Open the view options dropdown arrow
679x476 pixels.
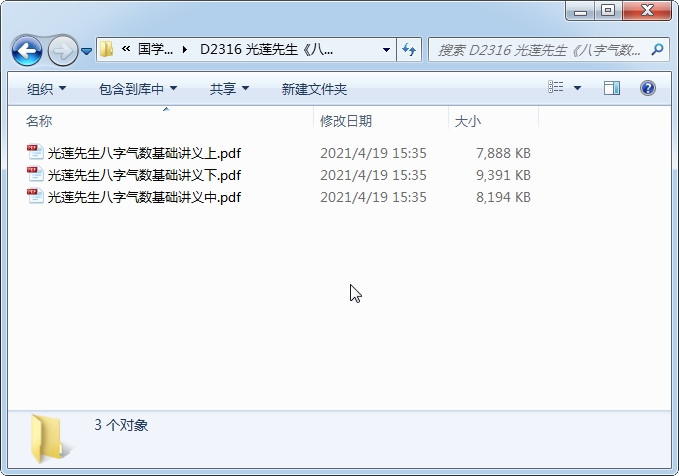pos(577,88)
